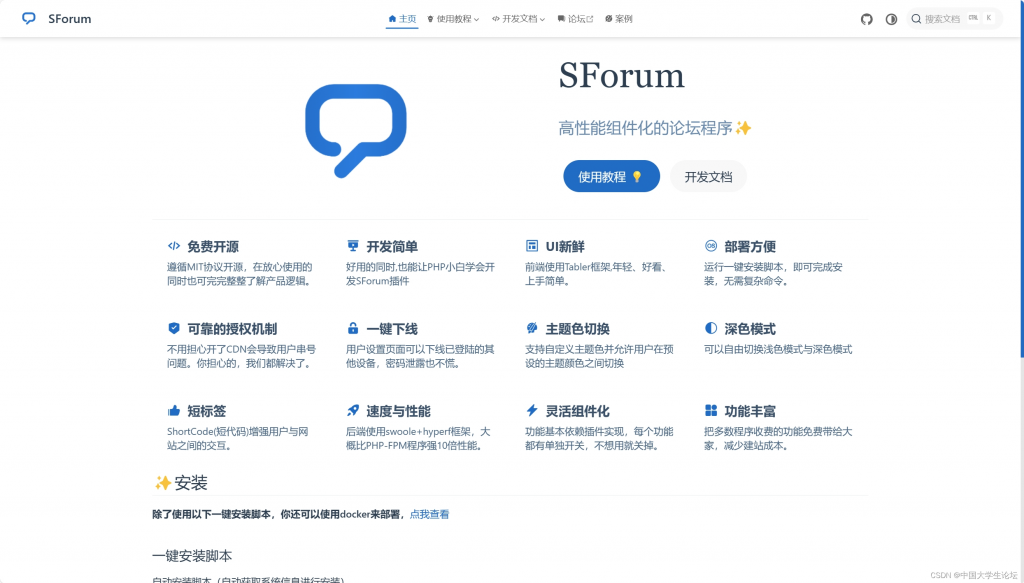Click the 深色模式 feature heading
Image resolution: width=1024 pixels, height=583 pixels.
750,329
